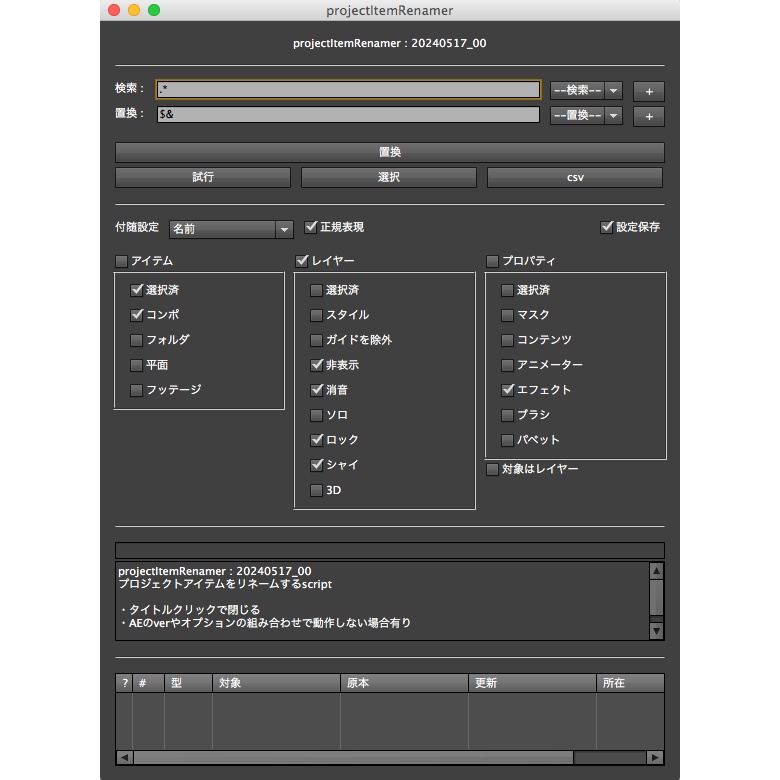The height and width of the screenshot is (780, 780).
Task: Click the csv button
Action: 575,177
